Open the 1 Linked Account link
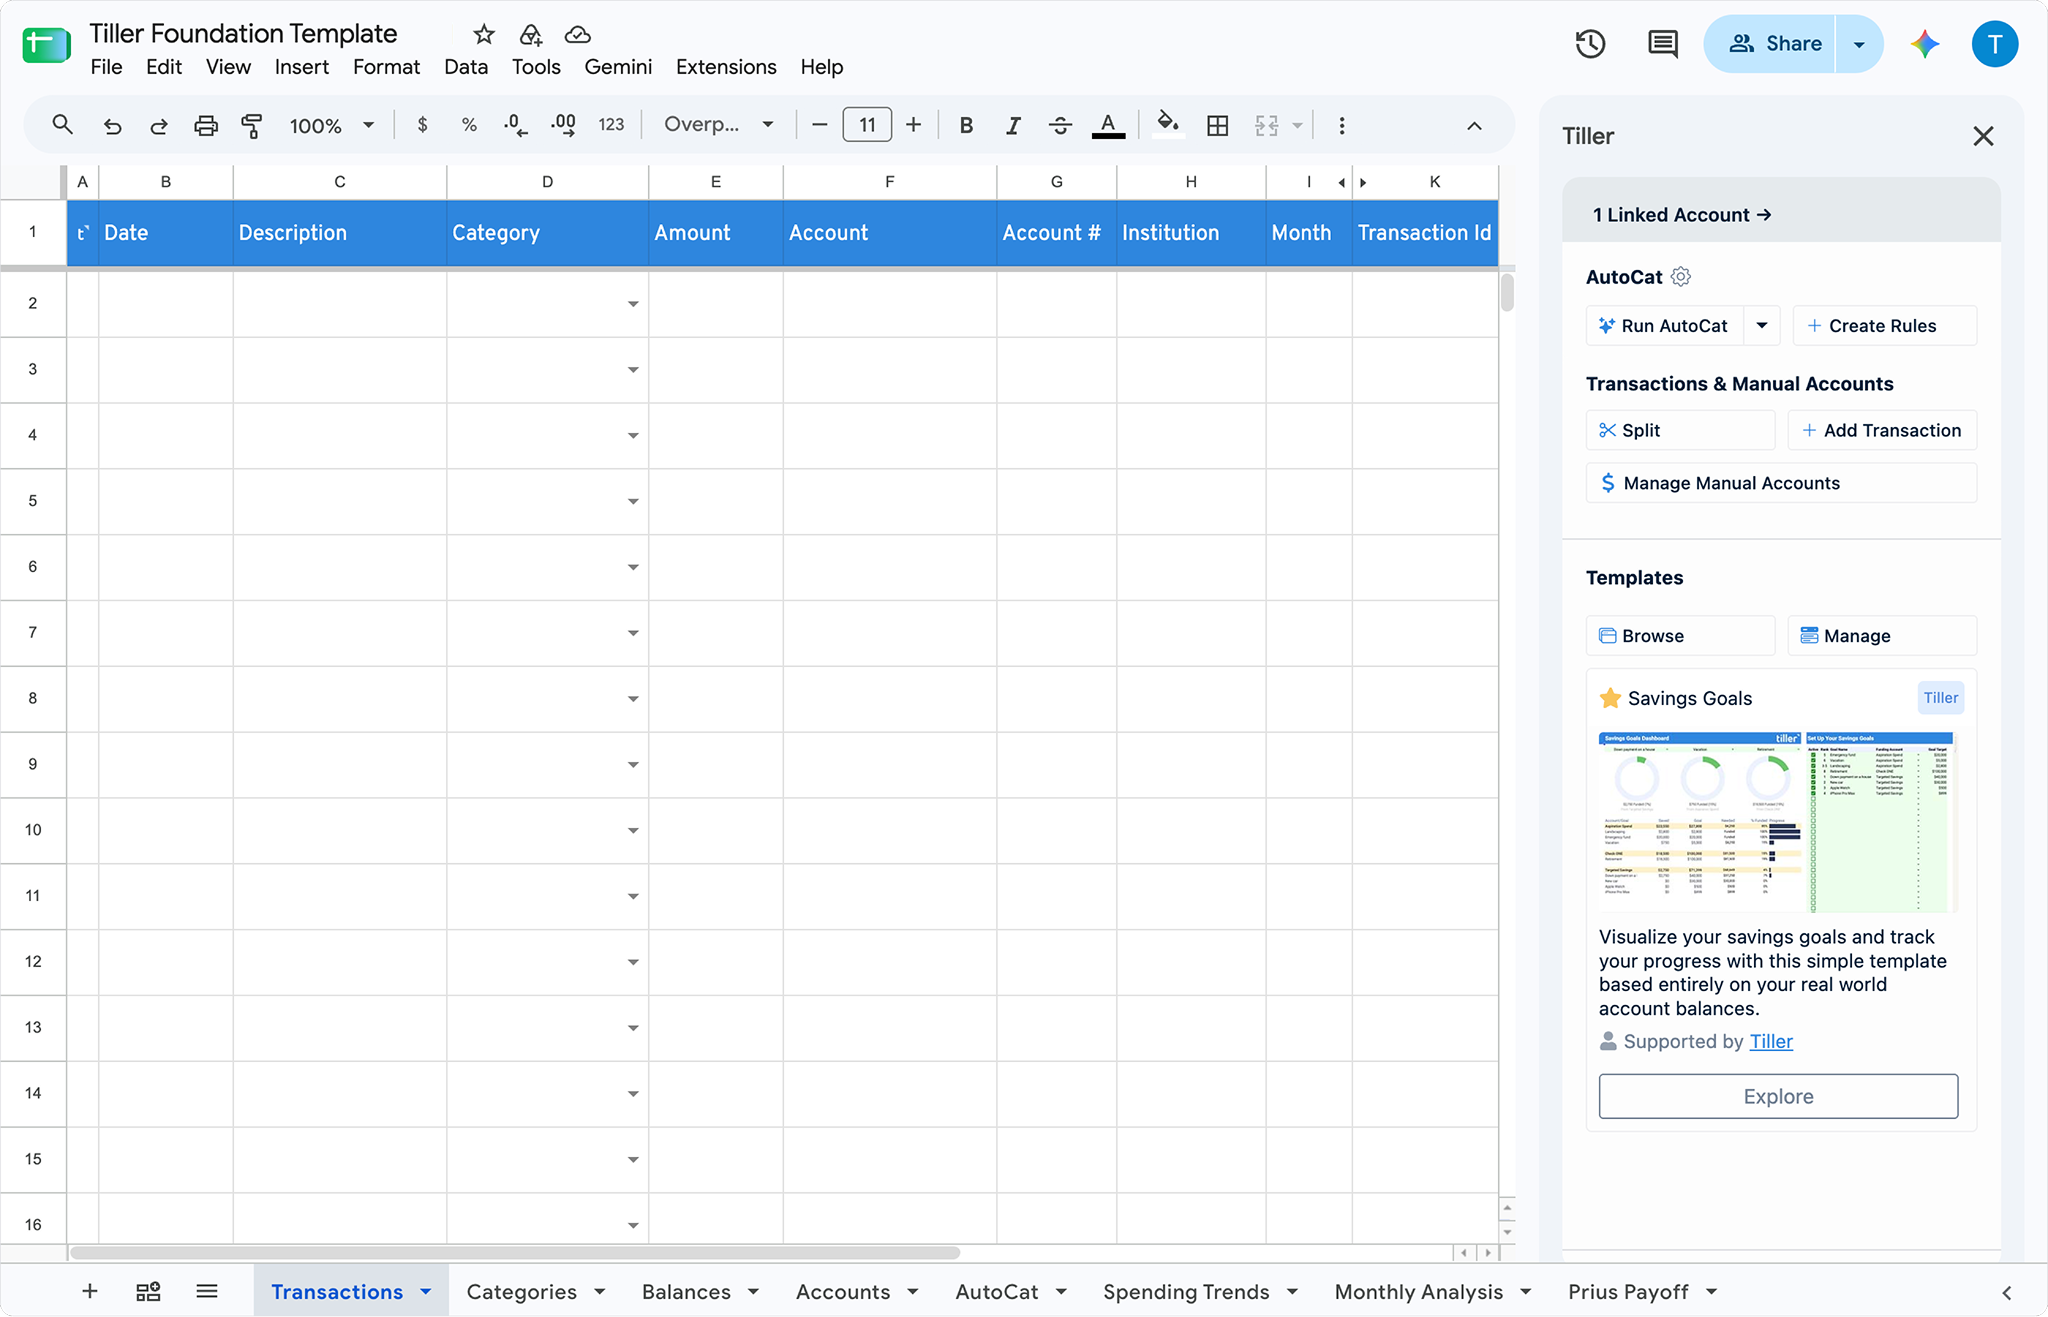Screen dimensions: 2048x1317 [1682, 215]
